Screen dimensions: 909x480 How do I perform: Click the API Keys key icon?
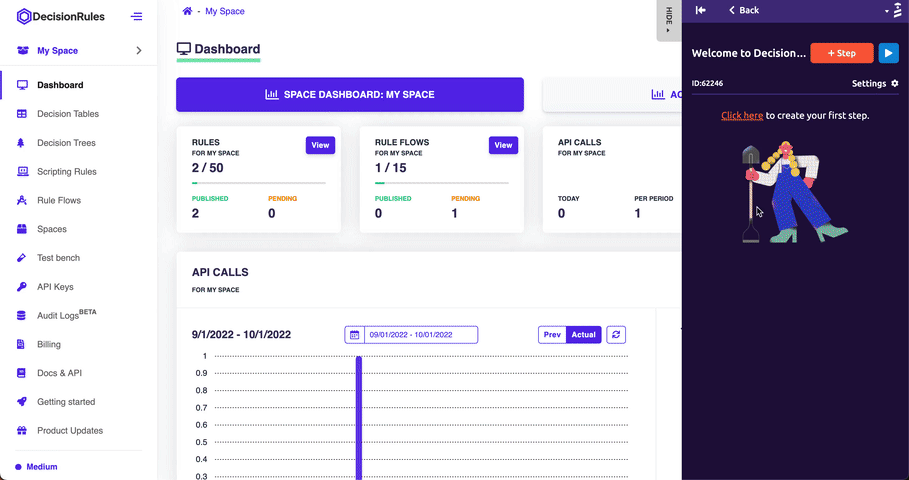pyautogui.click(x=21, y=286)
